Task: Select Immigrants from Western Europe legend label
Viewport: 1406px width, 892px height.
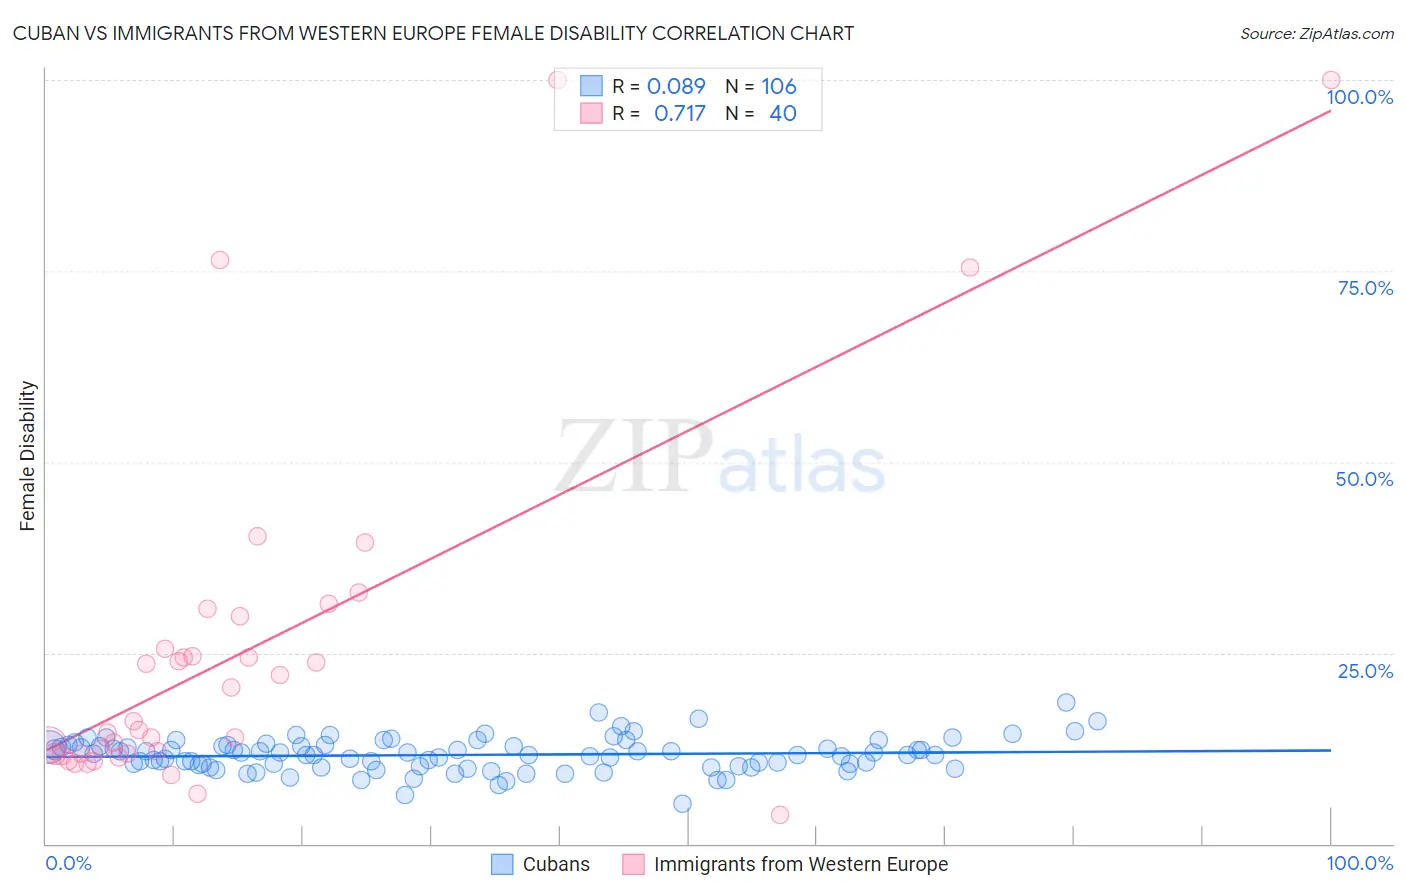Action: [x=801, y=864]
